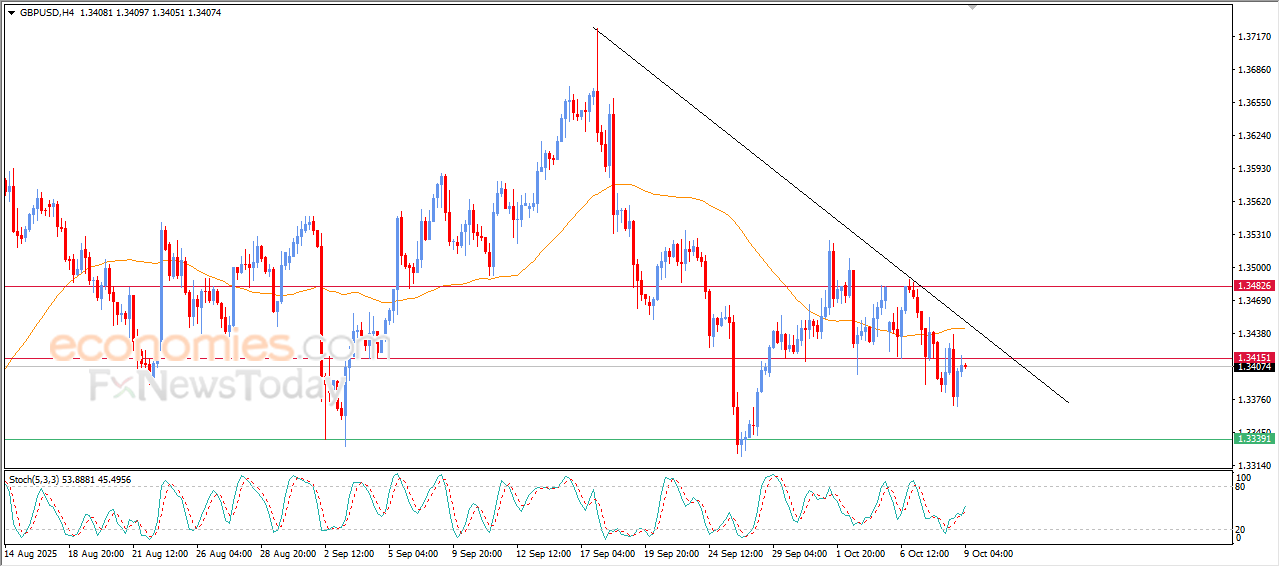Click the 14 Aug 2025 date label

(32, 553)
